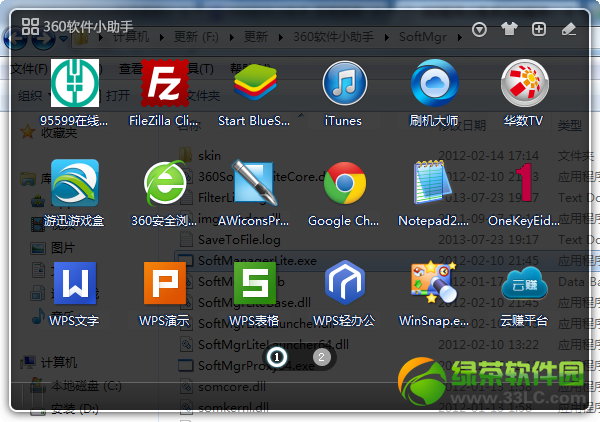
Task: Open WPS演示
Action: (x=165, y=283)
